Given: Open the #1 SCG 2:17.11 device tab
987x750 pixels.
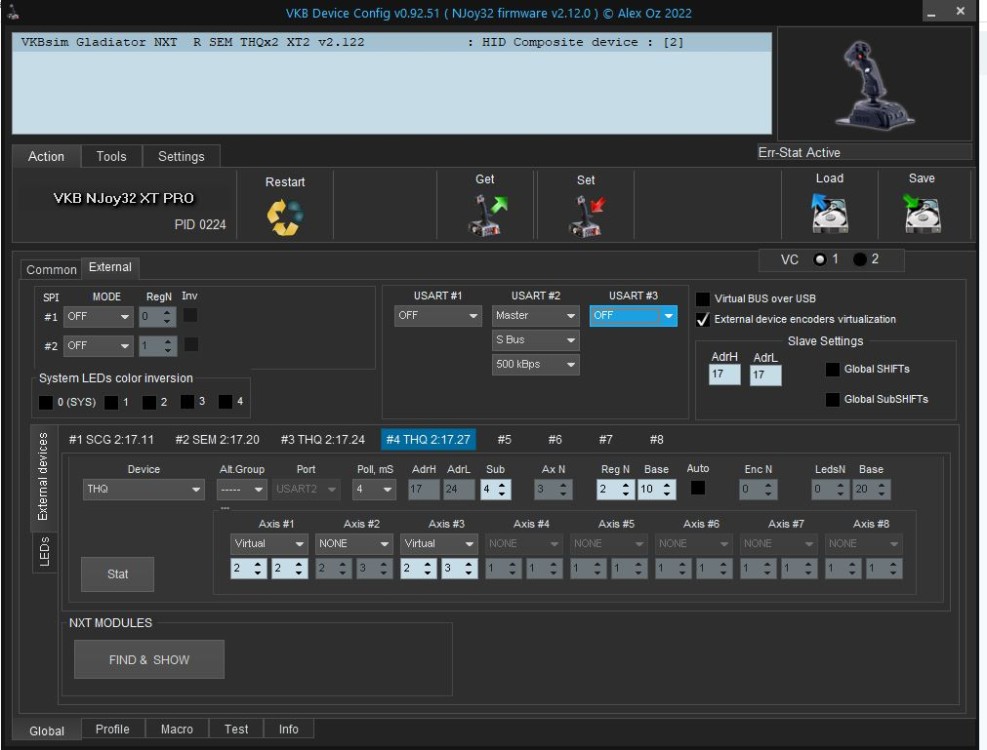Looking at the screenshot, I should (111, 439).
